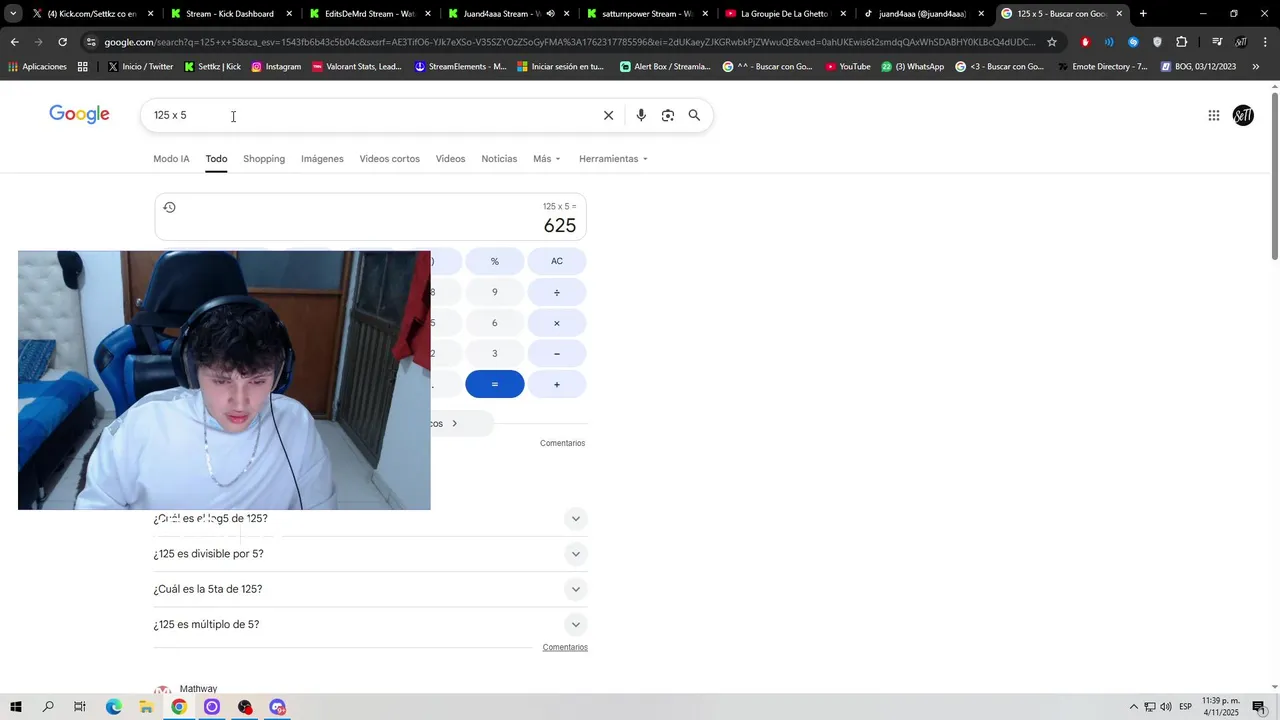
Task: Open Windows Start menu
Action: point(16,707)
